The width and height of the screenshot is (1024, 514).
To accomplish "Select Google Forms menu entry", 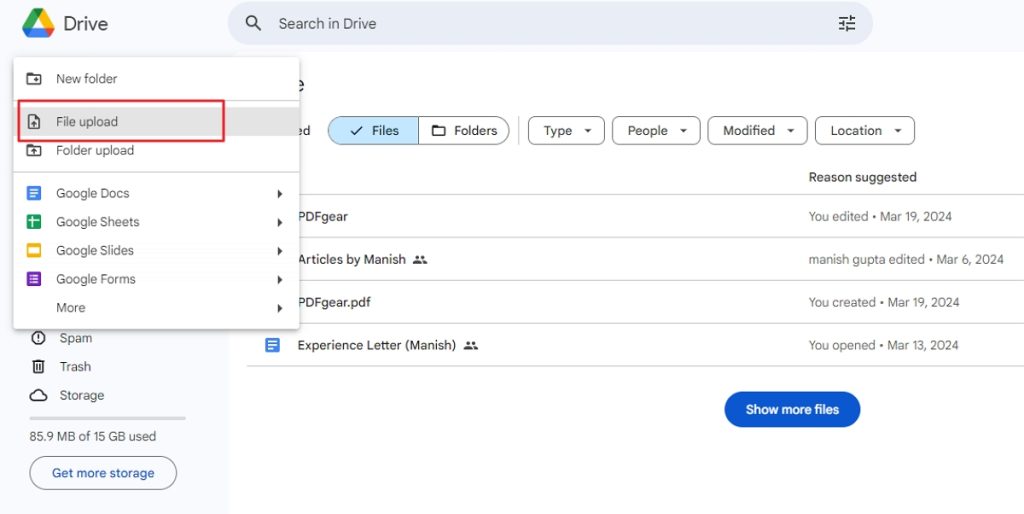I will coord(156,280).
